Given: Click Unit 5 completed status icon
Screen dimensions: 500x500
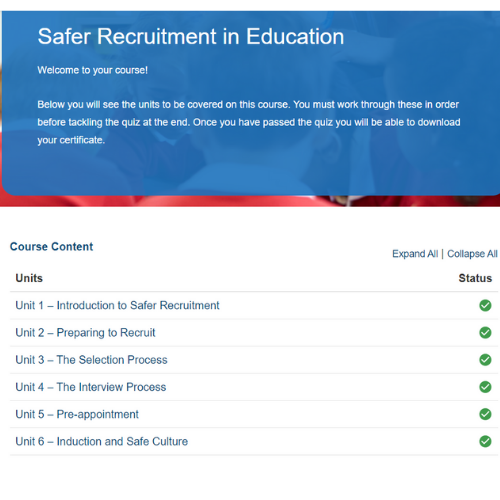Looking at the screenshot, I should (x=485, y=414).
